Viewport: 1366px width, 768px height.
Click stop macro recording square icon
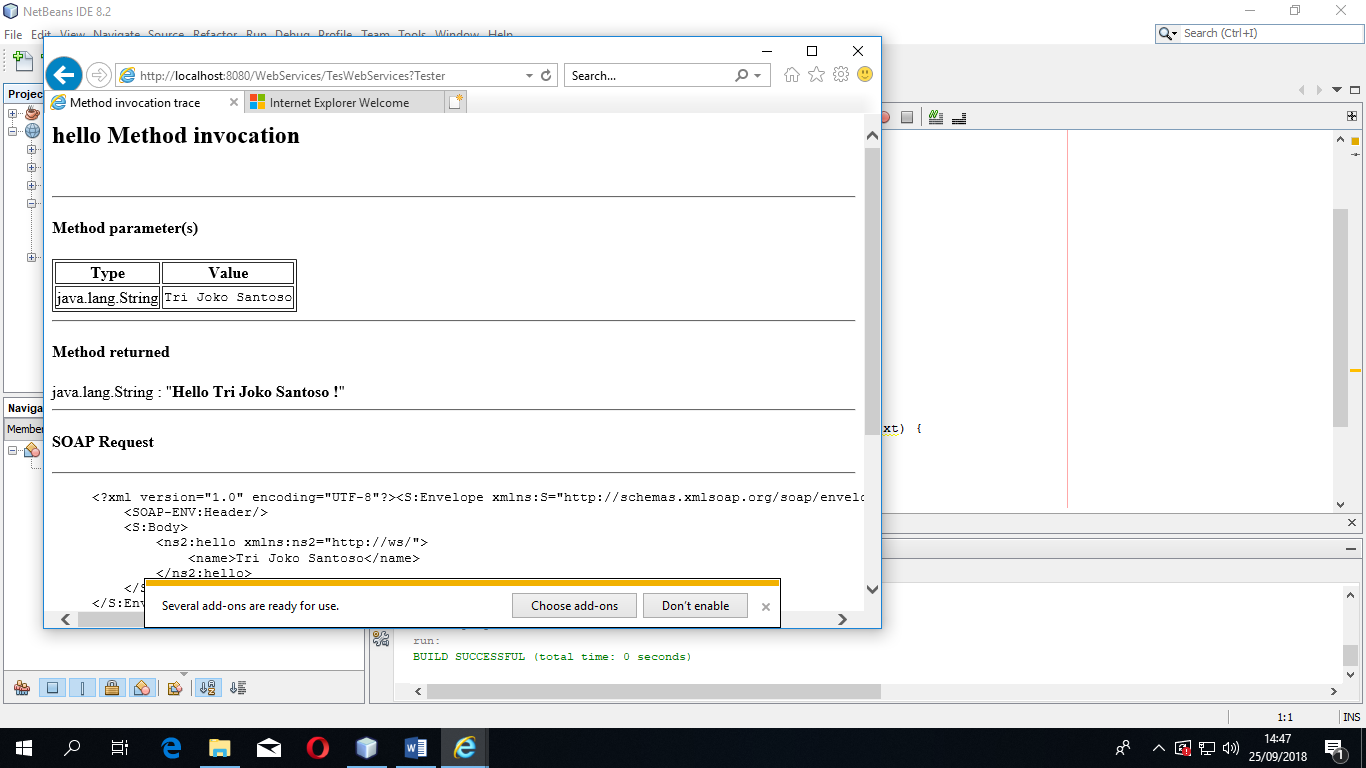(x=907, y=117)
